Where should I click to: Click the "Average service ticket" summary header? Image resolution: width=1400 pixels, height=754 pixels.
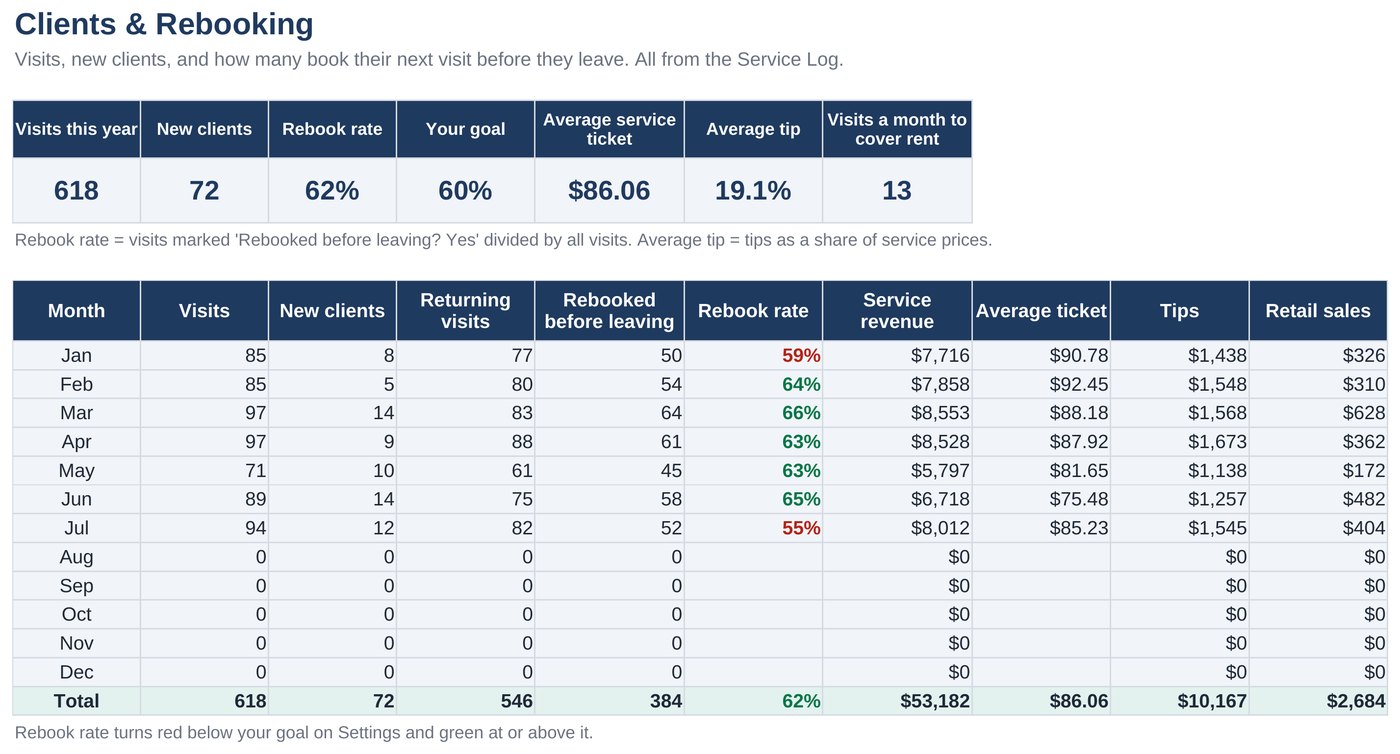609,129
